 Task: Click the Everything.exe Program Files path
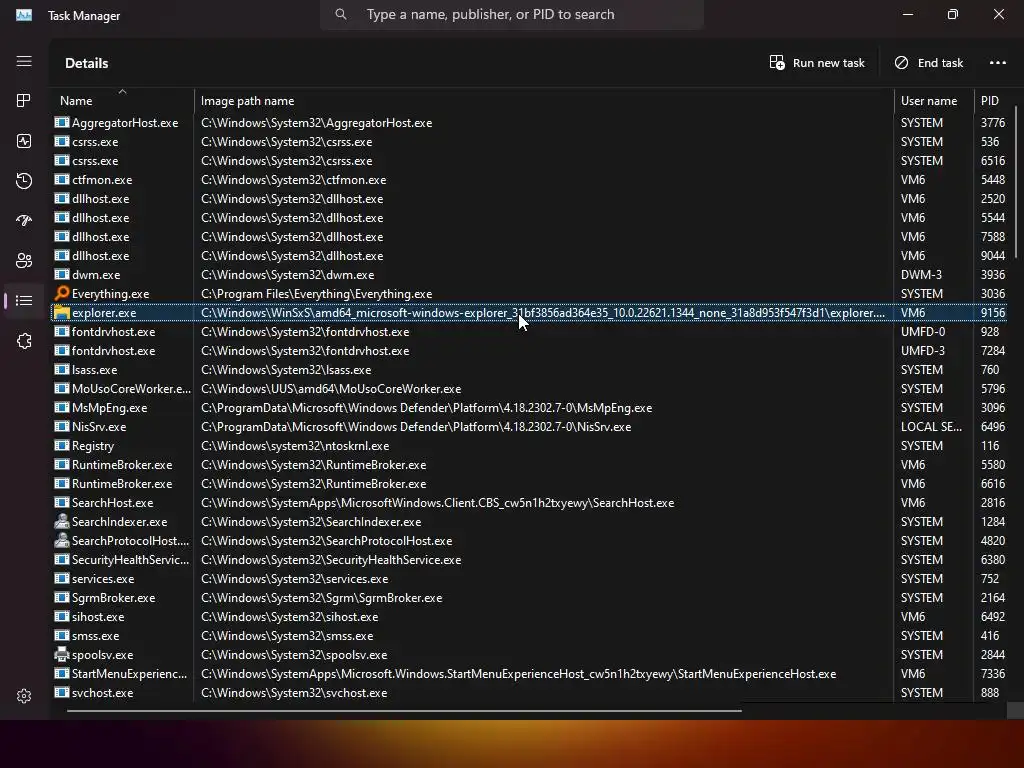(317, 294)
